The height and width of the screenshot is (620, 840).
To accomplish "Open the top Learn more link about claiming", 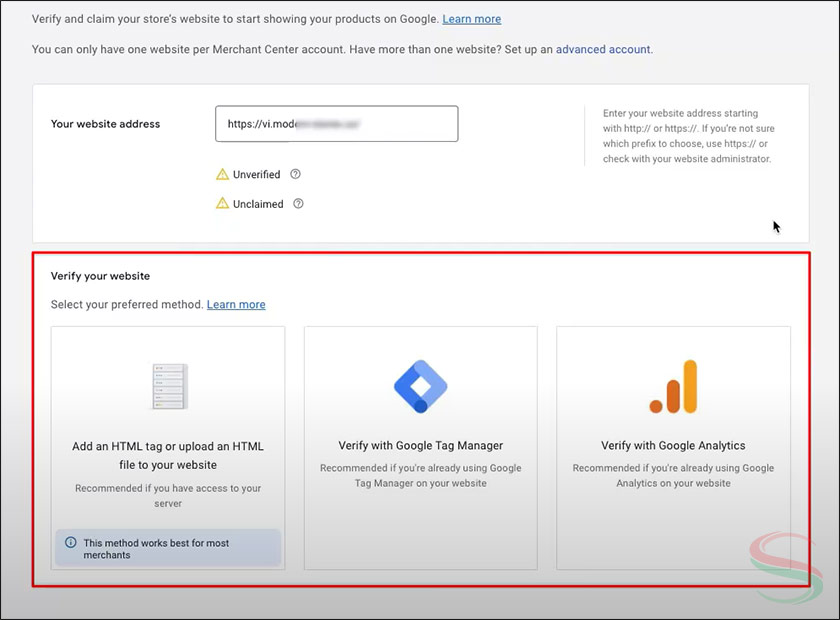I will (471, 19).
